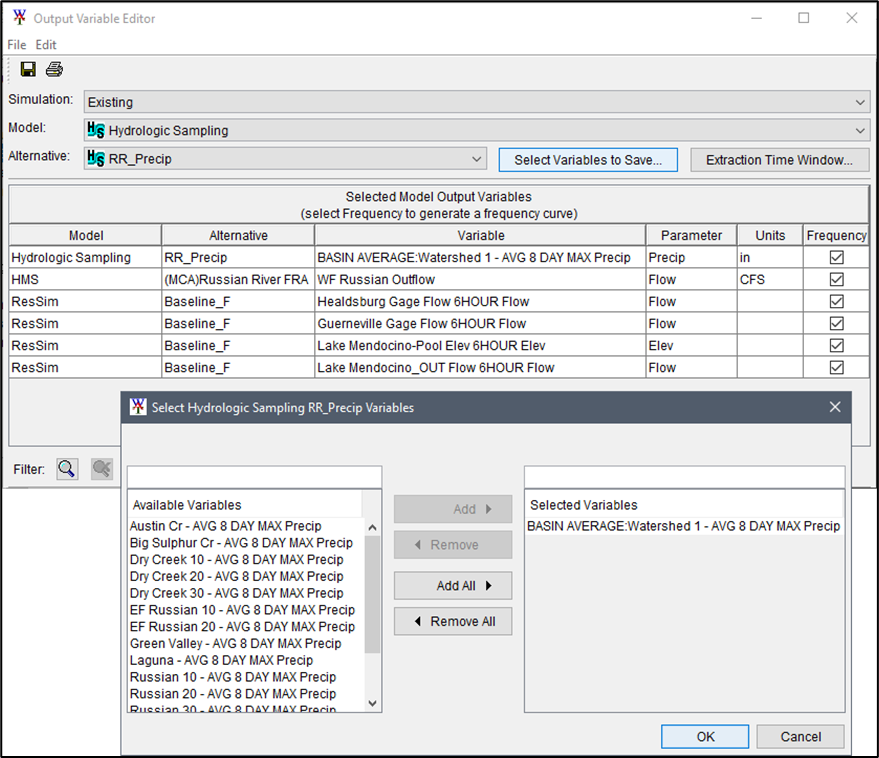
Task: Select the Filter magnifying glass icon
Action: [66, 468]
